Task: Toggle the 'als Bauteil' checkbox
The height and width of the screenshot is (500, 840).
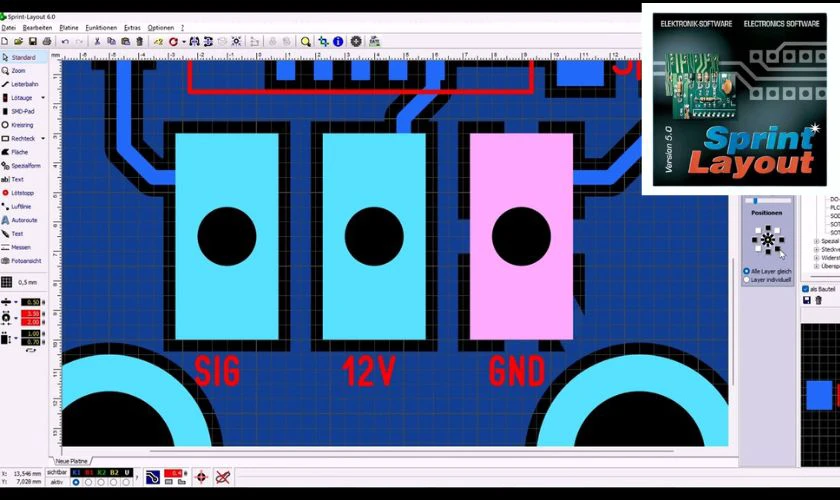Action: coord(806,289)
